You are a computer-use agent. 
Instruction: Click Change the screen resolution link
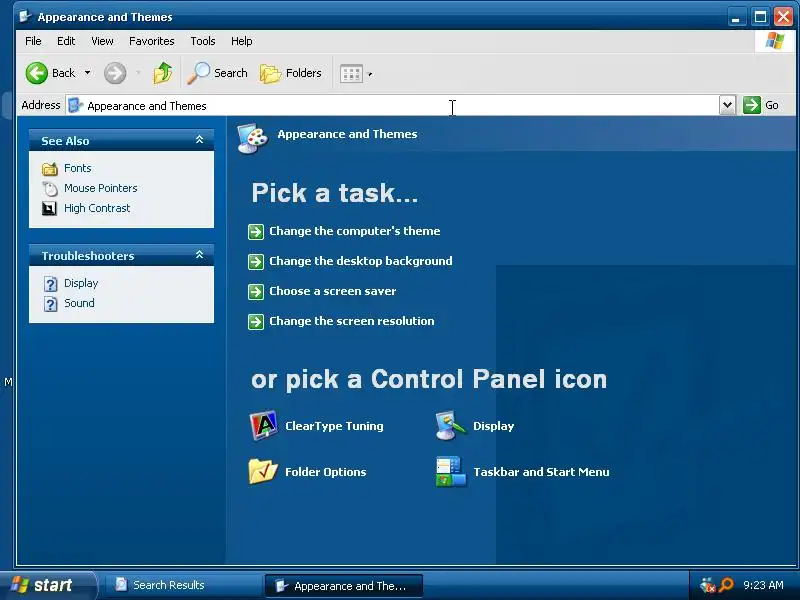(352, 321)
